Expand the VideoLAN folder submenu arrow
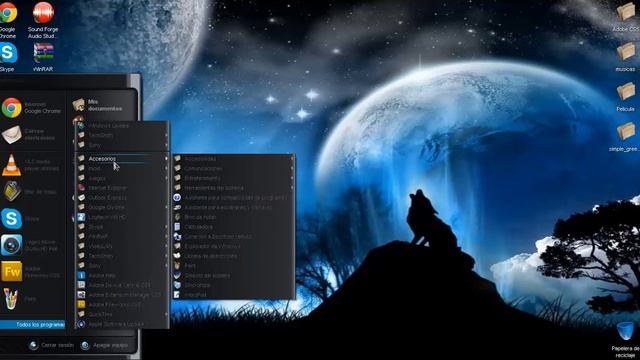640x360 pixels. click(x=166, y=246)
